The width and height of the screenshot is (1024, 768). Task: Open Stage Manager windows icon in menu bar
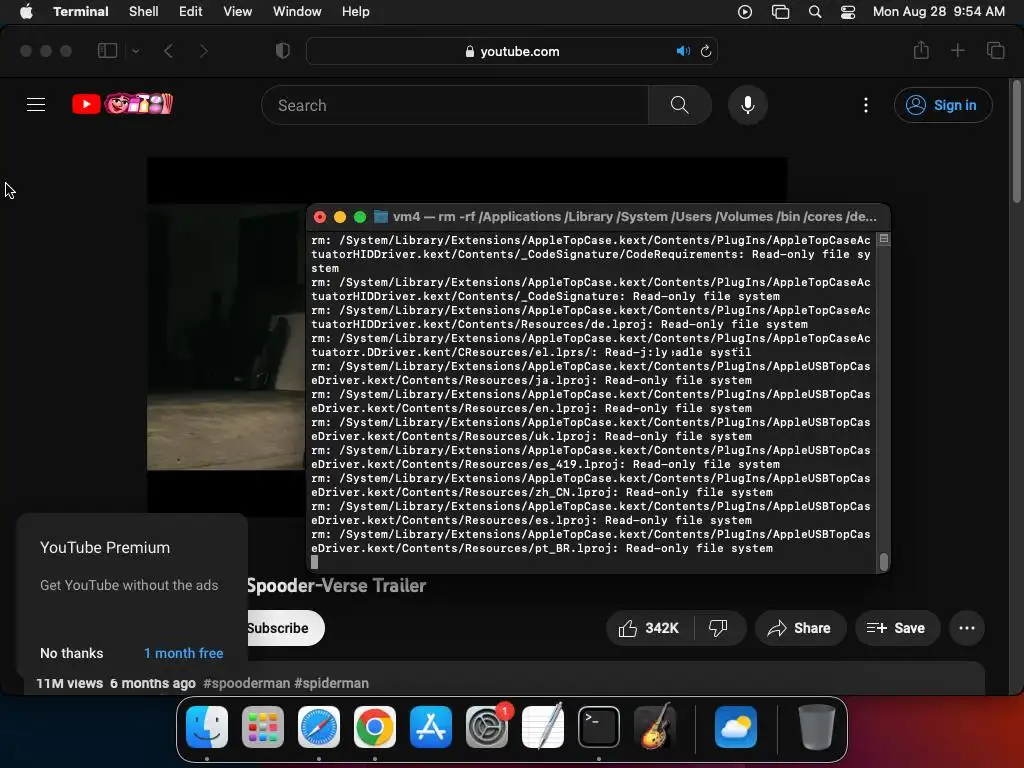[x=780, y=12]
